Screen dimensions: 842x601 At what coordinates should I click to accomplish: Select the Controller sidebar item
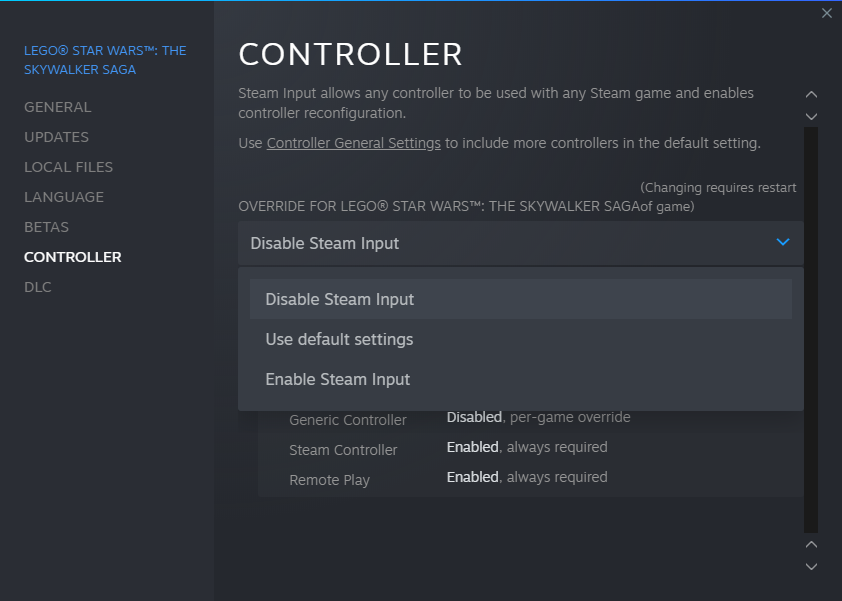[72, 257]
